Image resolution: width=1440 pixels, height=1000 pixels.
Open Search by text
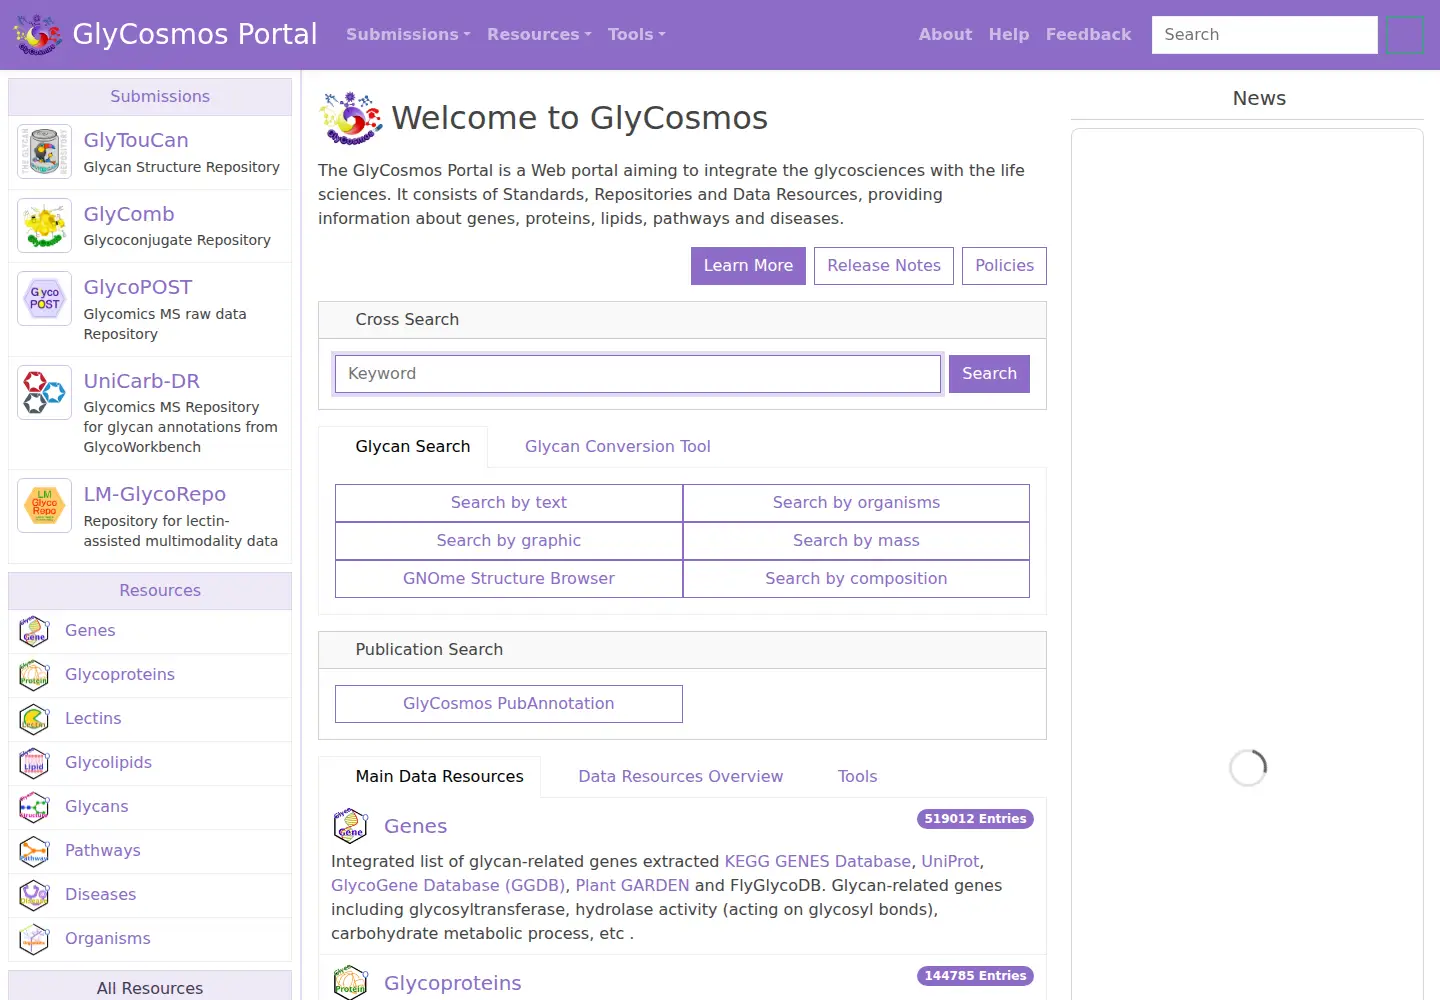509,503
